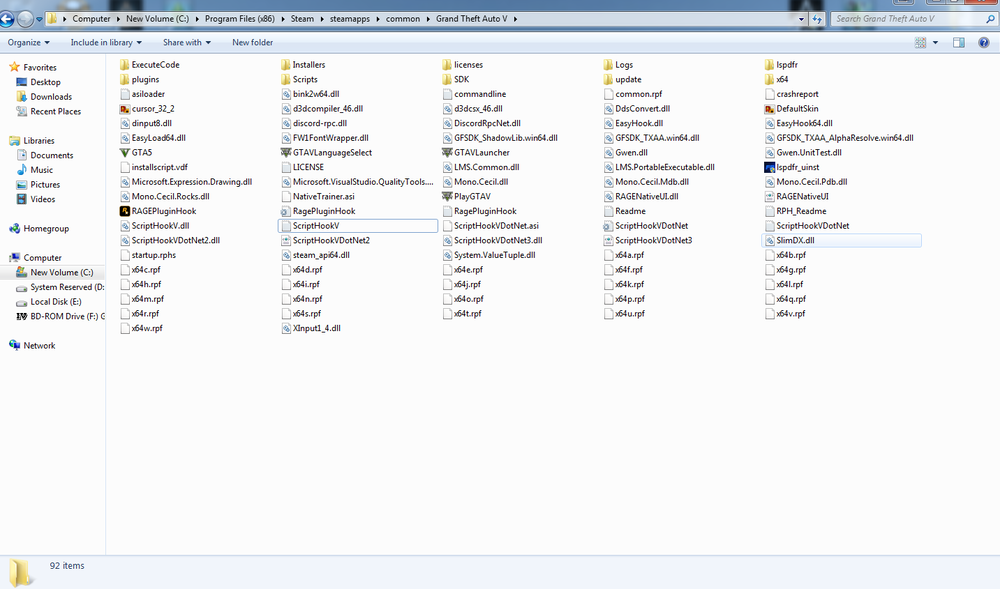The width and height of the screenshot is (1000, 589).
Task: Select the common.rpf file
Action: pos(633,94)
